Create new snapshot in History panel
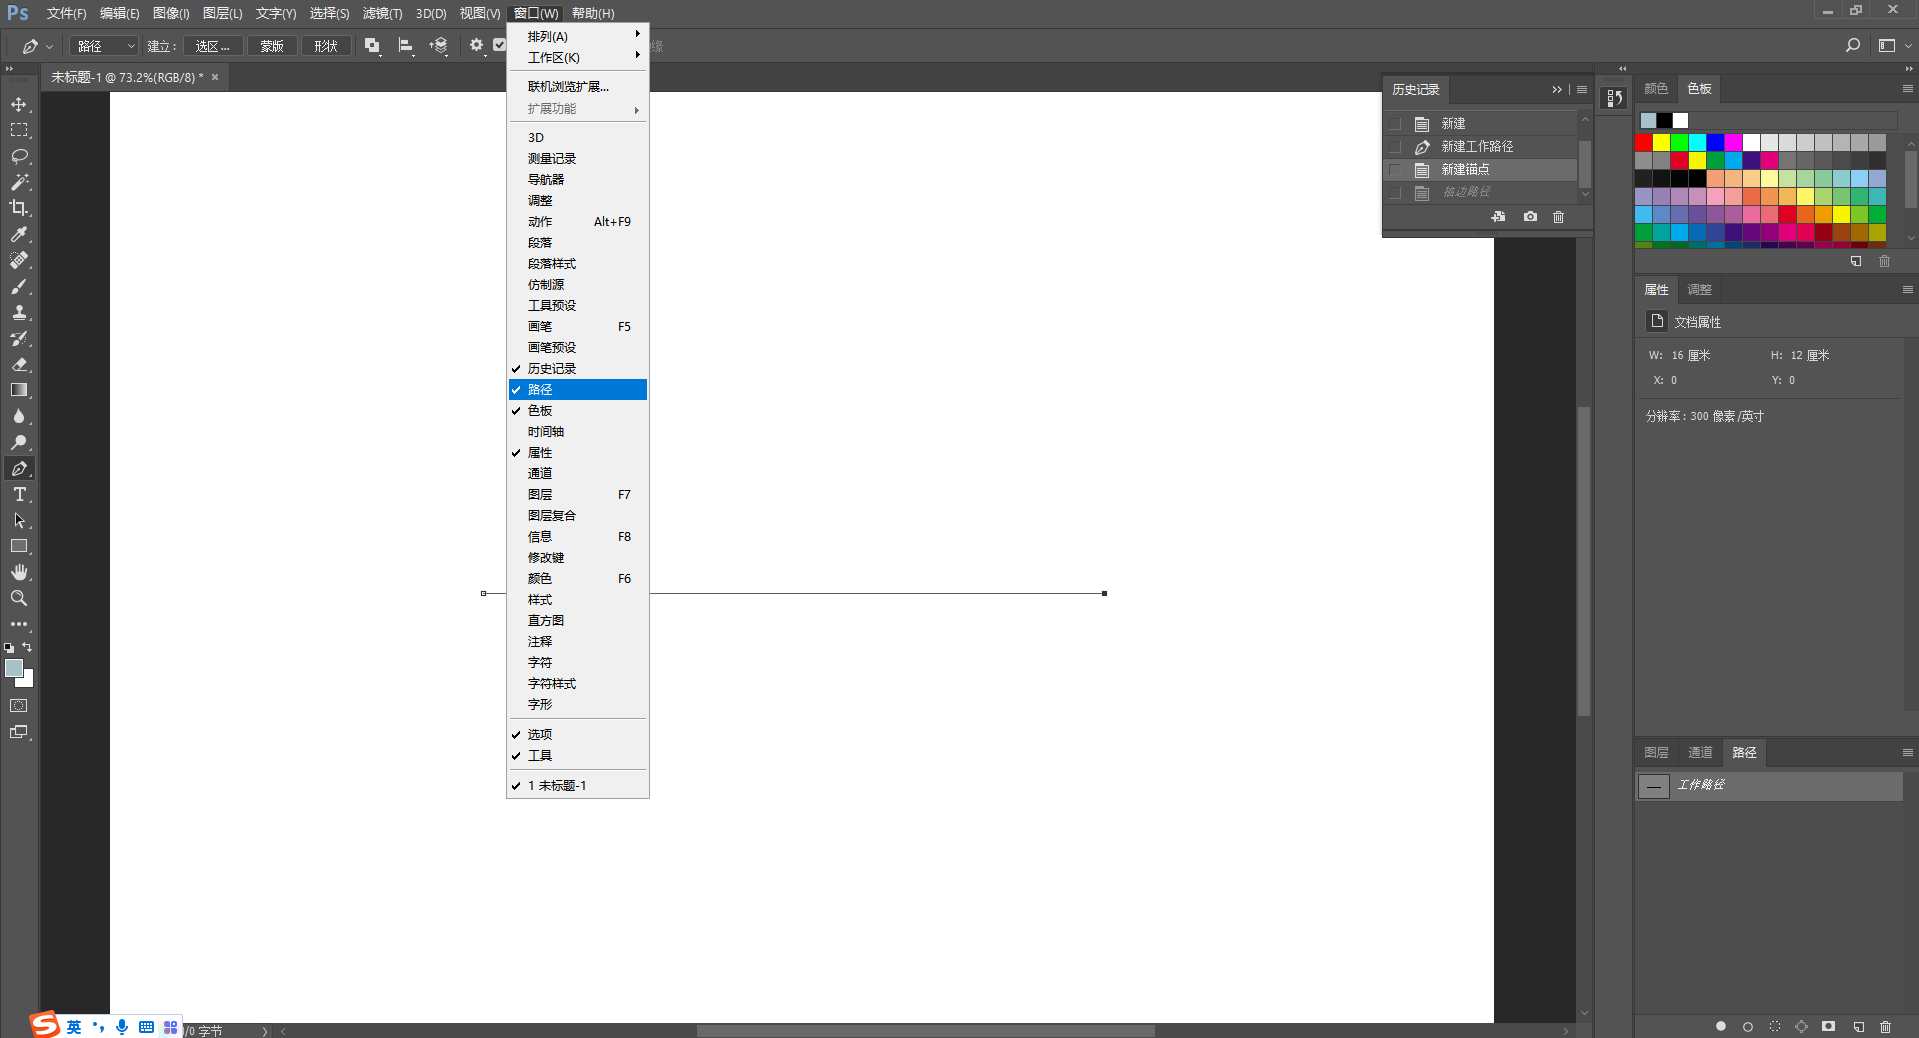 [x=1530, y=217]
